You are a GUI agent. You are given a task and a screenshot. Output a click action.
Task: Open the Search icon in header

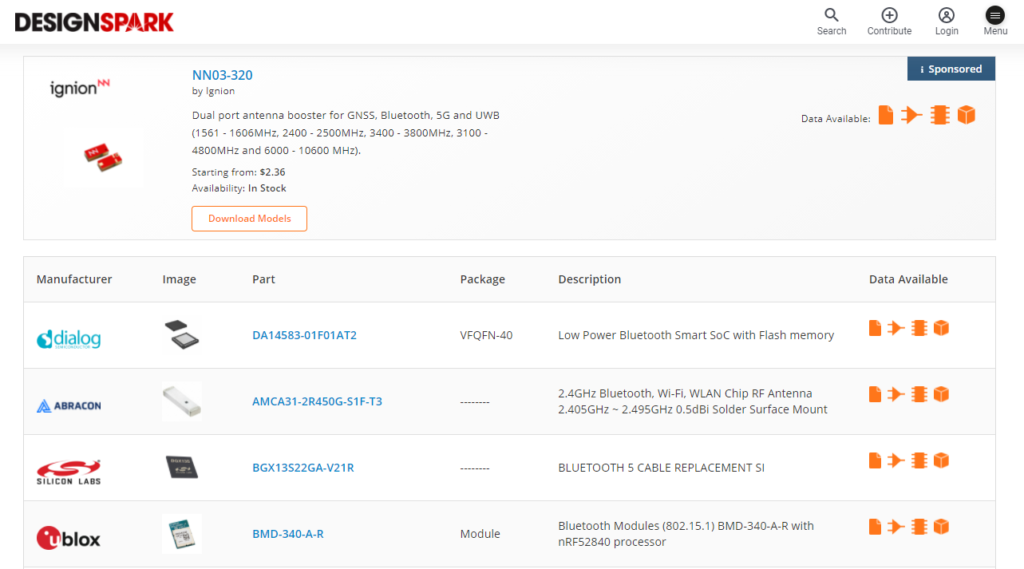click(x=831, y=15)
